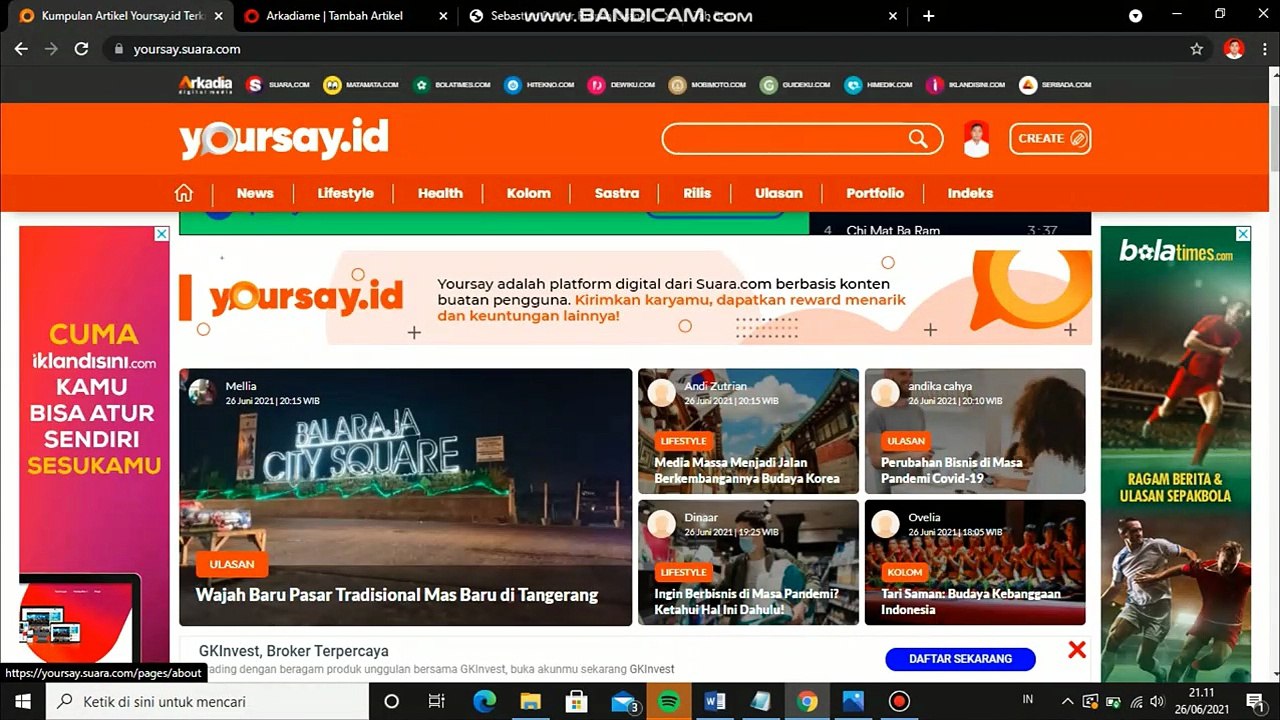Close the left iklandisini ad
The image size is (1280, 720).
[x=161, y=234]
